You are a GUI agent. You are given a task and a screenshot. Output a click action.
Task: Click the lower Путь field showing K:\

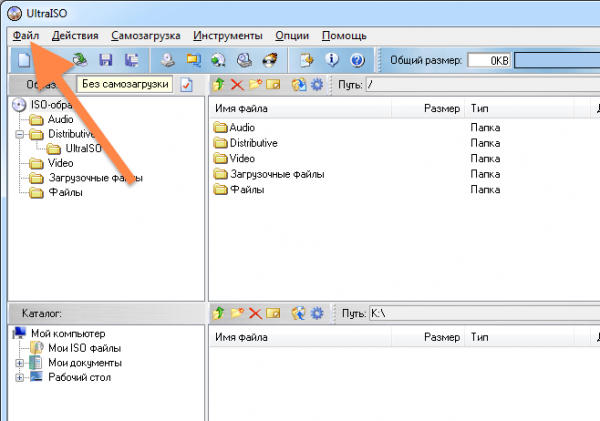[x=484, y=313]
